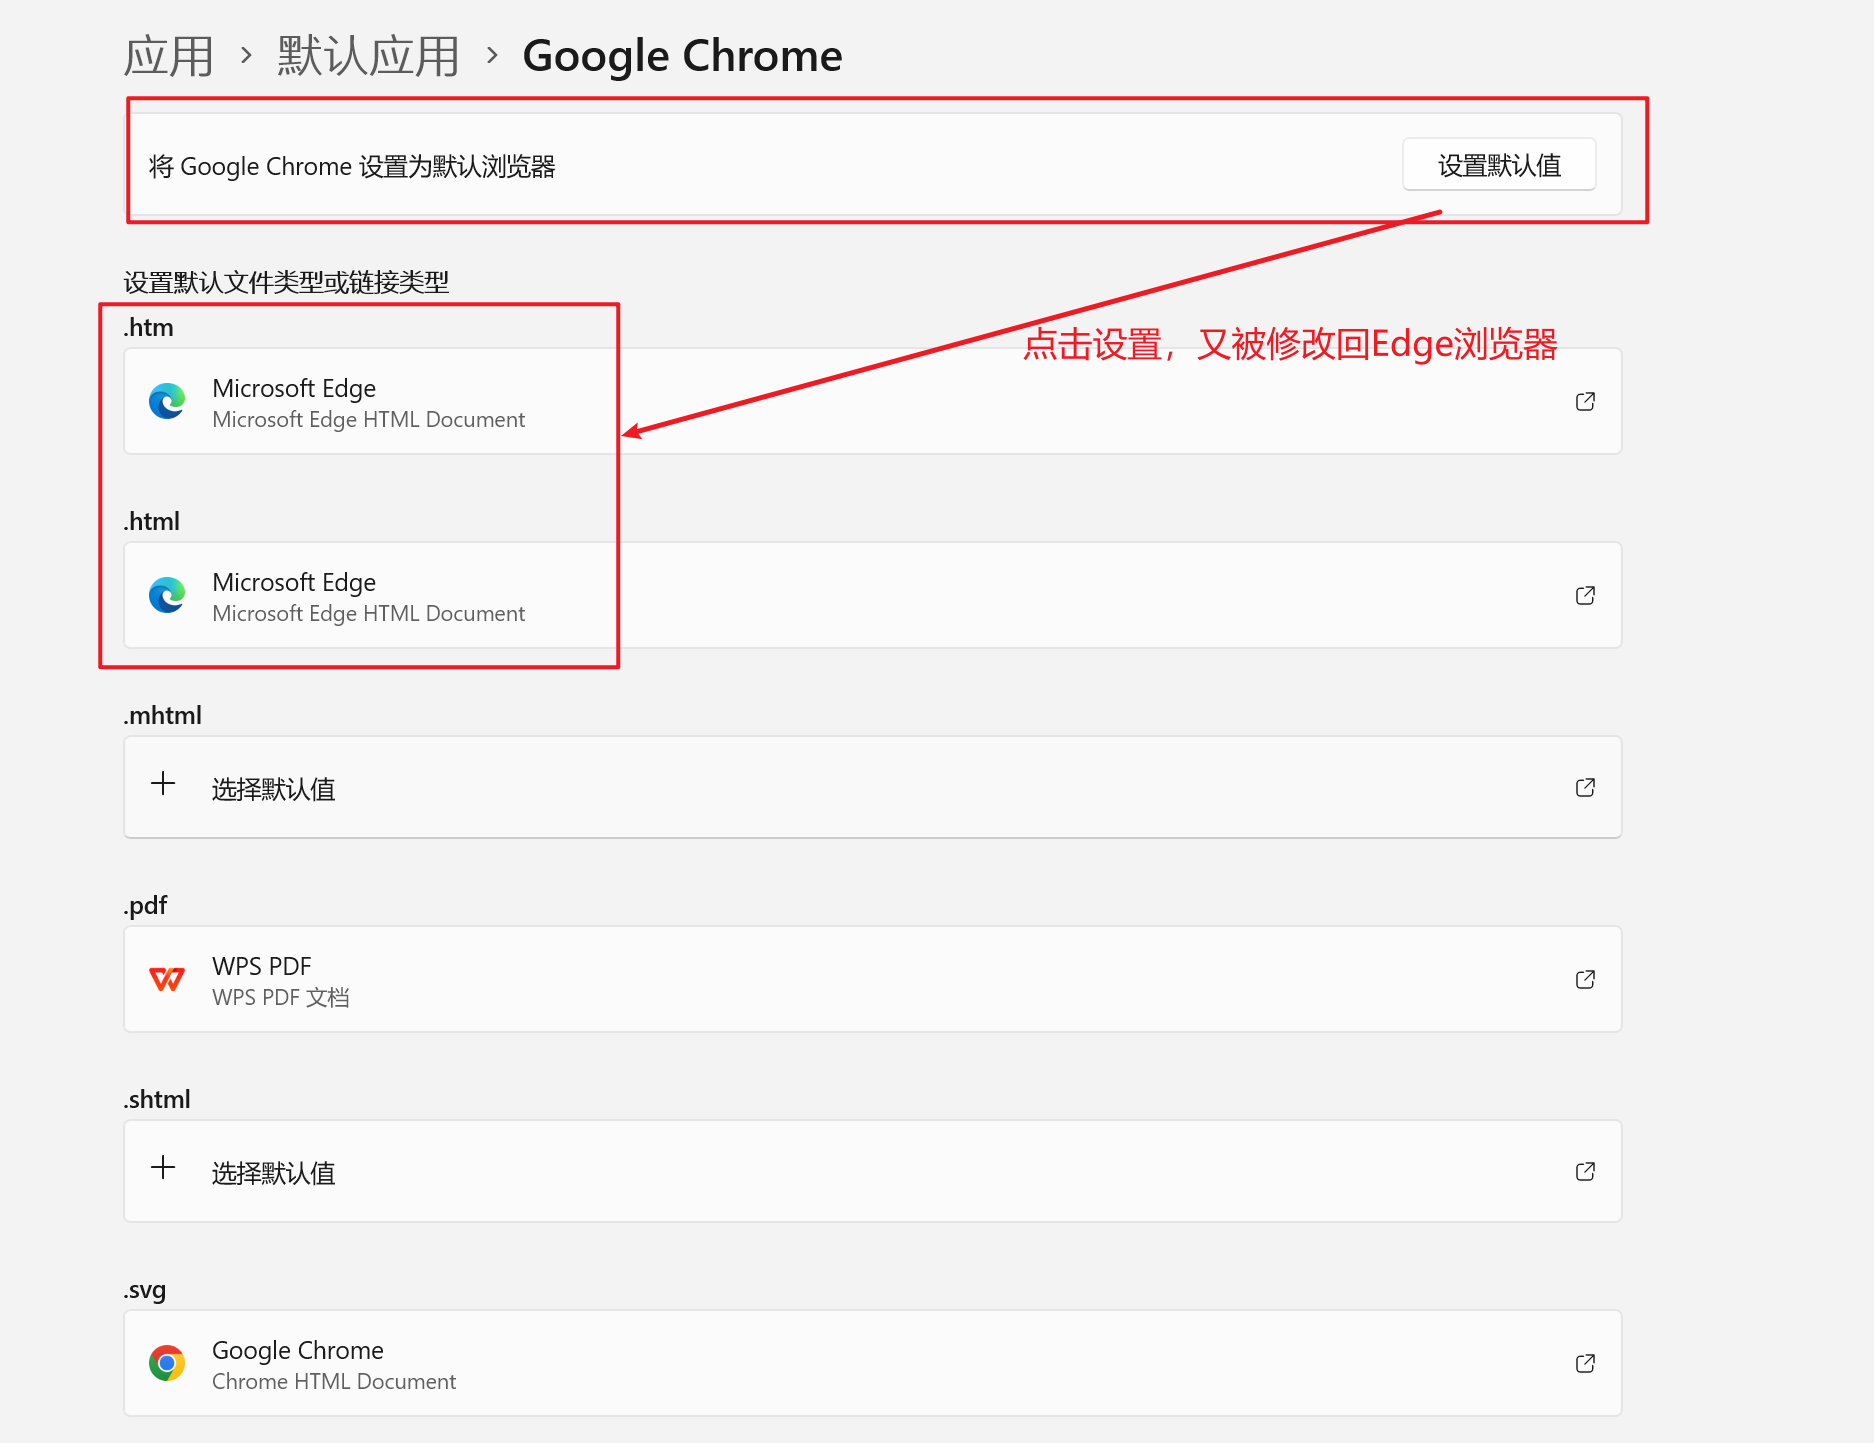Change the .pdf default WPS PDF app
The height and width of the screenshot is (1443, 1874).
tap(872, 979)
